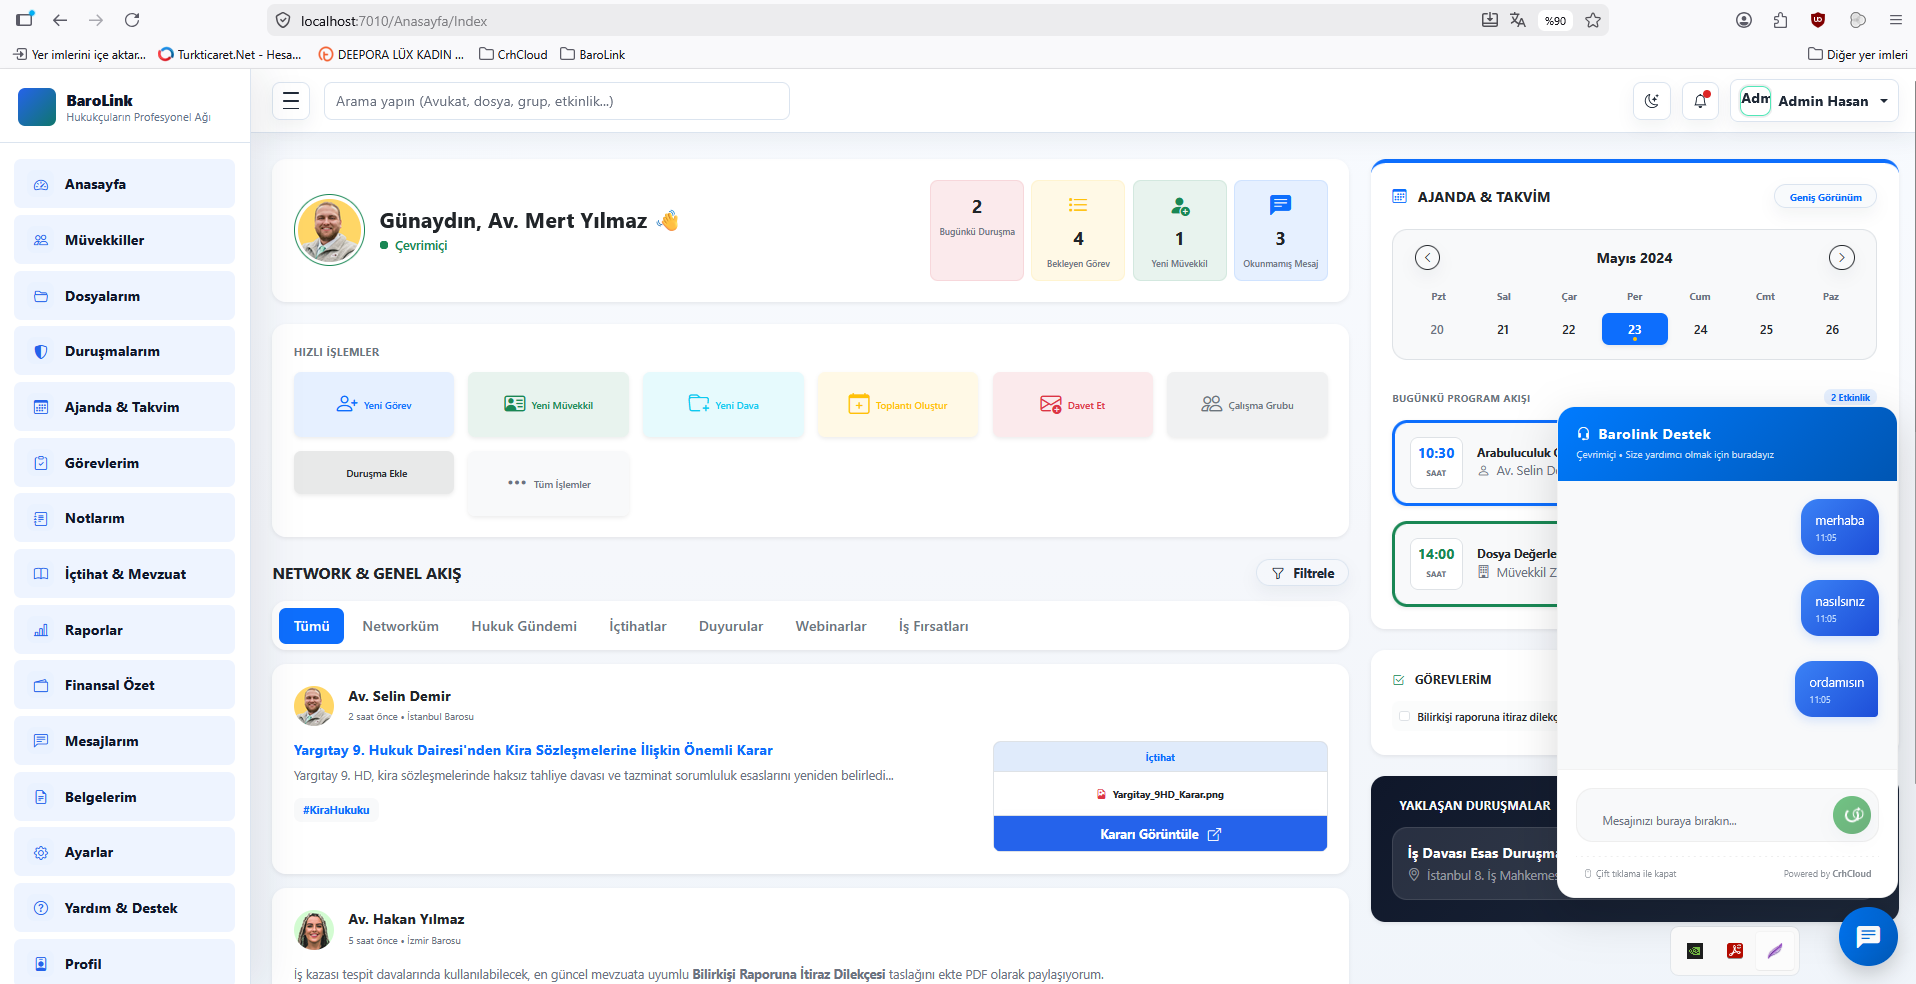Go to Dosyalarım in the sidebar
The width and height of the screenshot is (1916, 984).
tap(125, 296)
